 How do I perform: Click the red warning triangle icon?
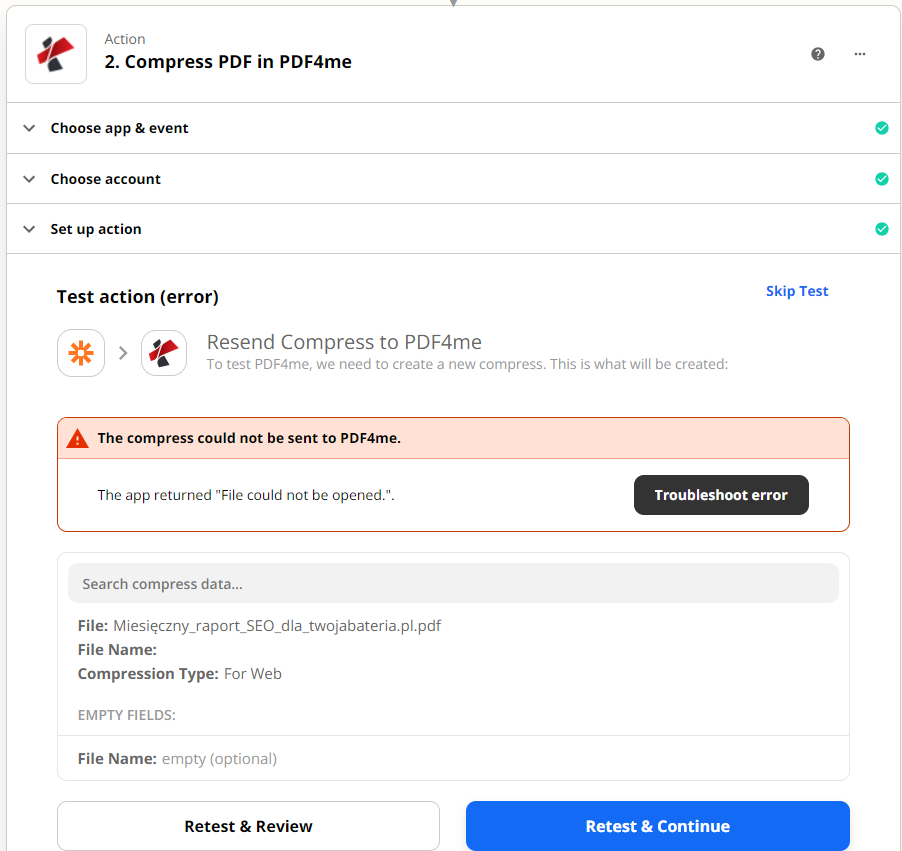coord(78,438)
